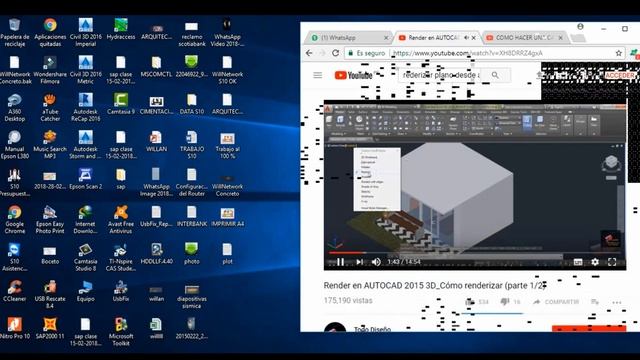The height and width of the screenshot is (360, 640).
Task: Reload the YouTube page
Action: pos(336,53)
